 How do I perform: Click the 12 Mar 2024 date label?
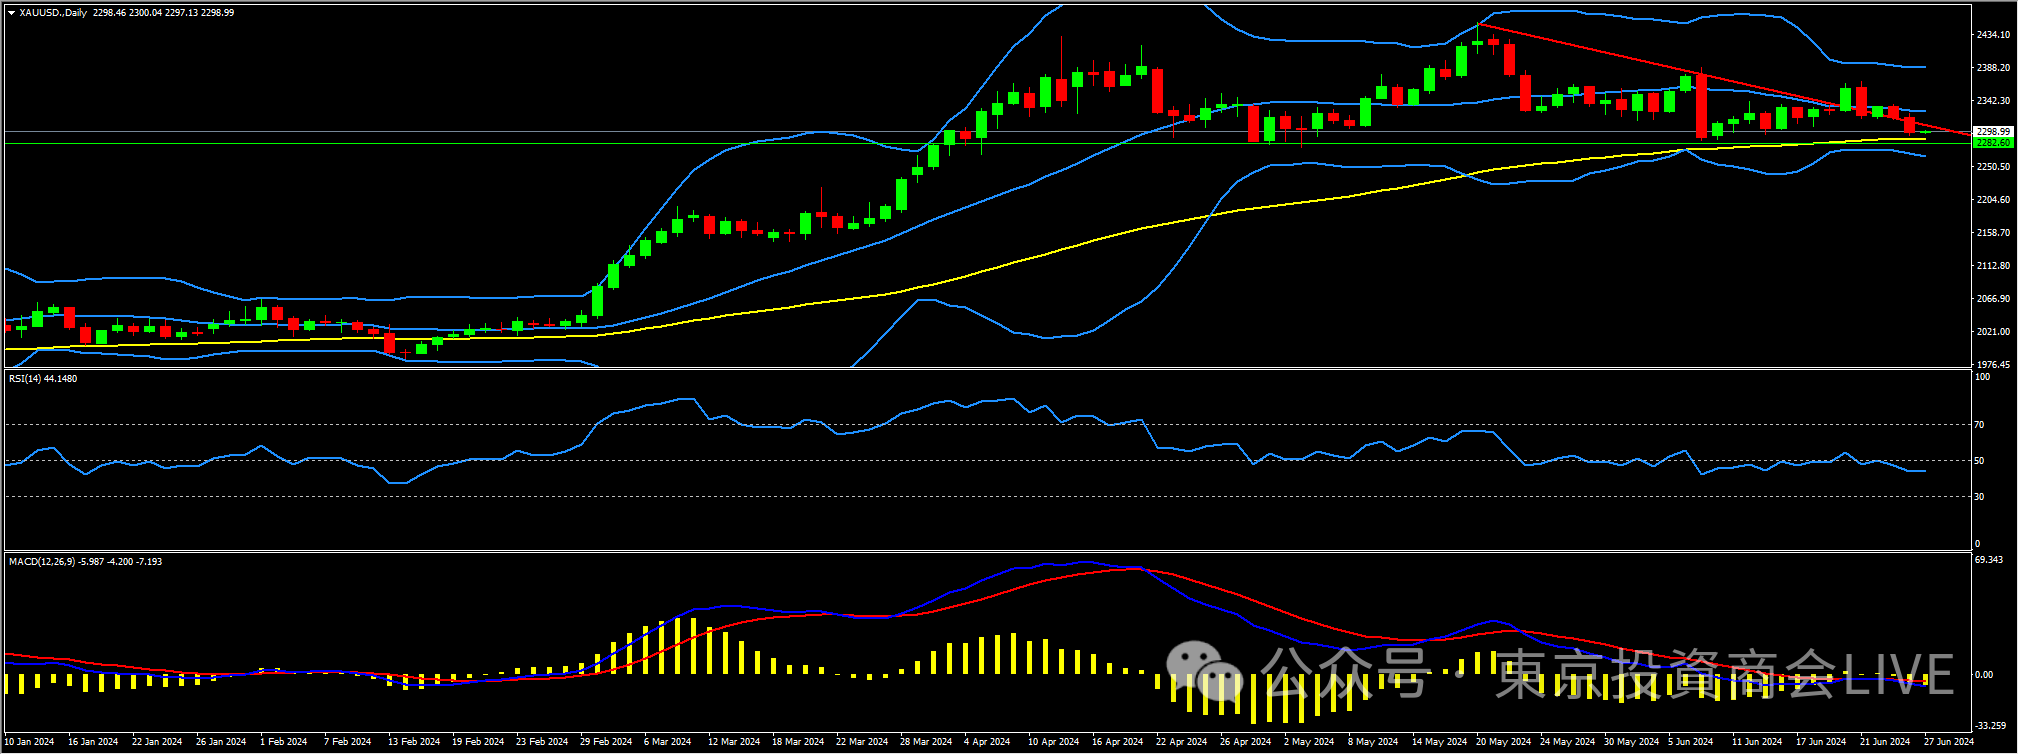734,742
